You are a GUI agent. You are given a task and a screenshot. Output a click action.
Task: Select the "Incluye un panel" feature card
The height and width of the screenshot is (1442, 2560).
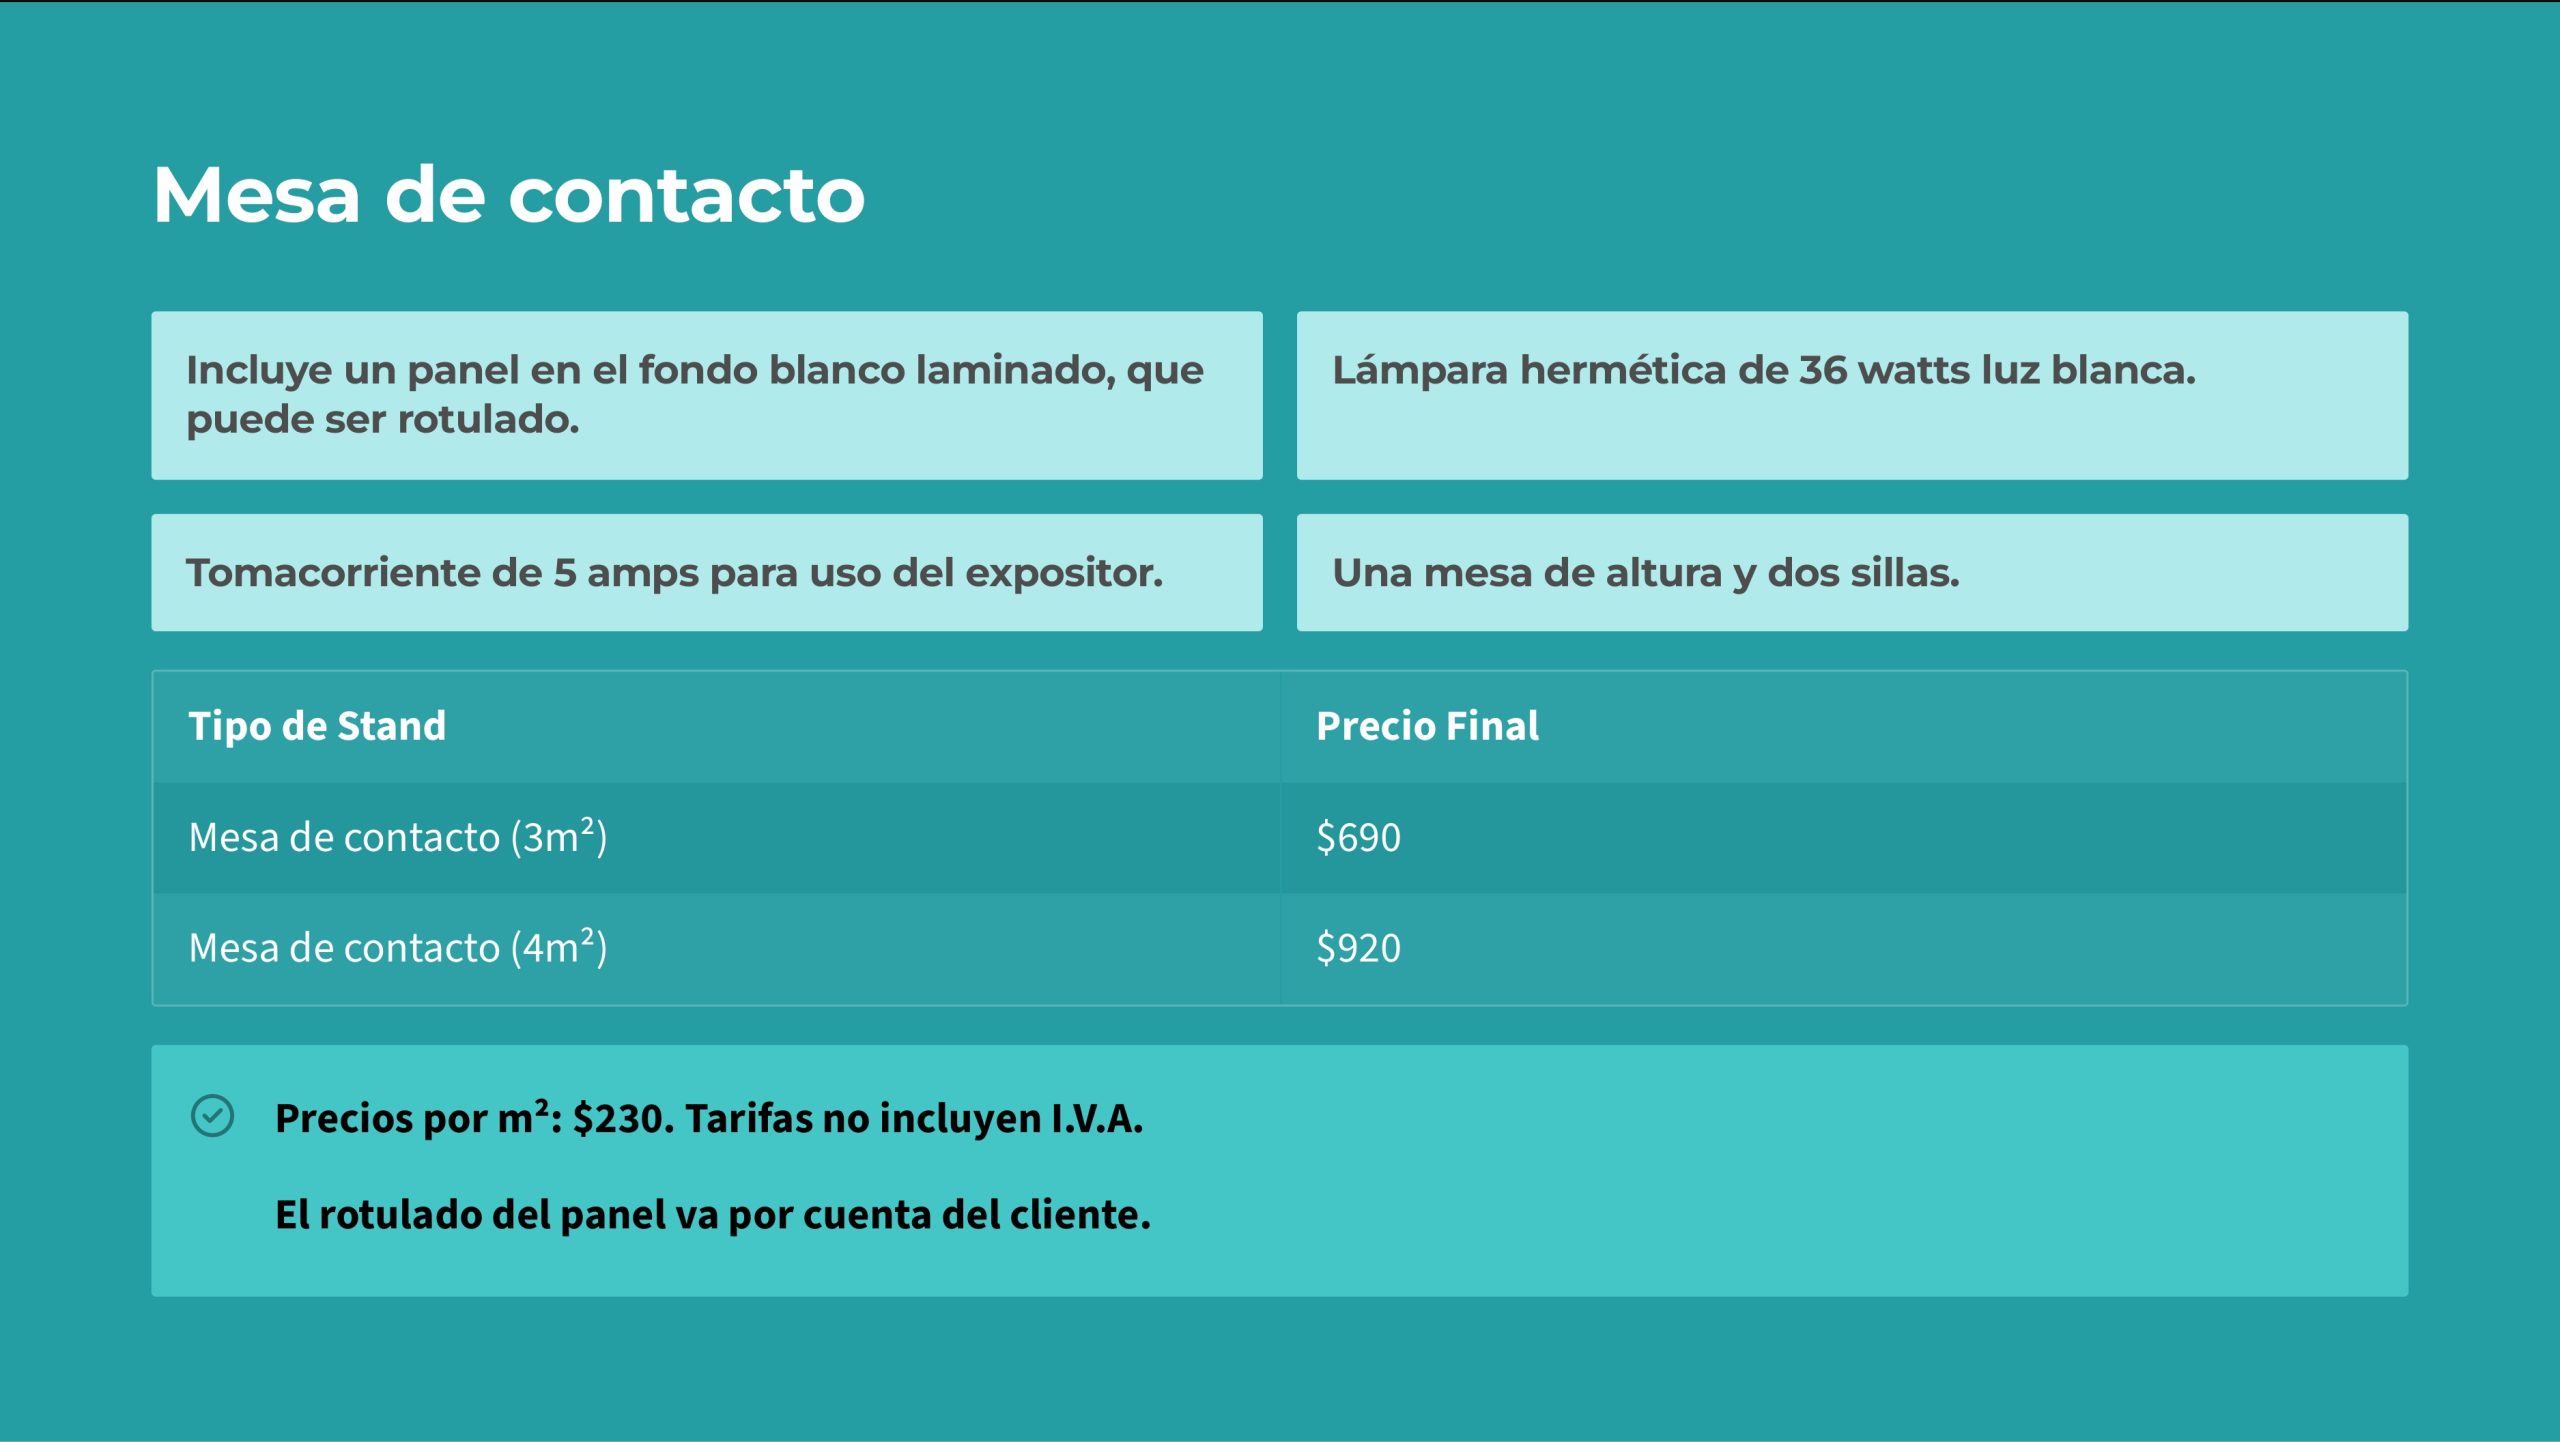pos(706,395)
